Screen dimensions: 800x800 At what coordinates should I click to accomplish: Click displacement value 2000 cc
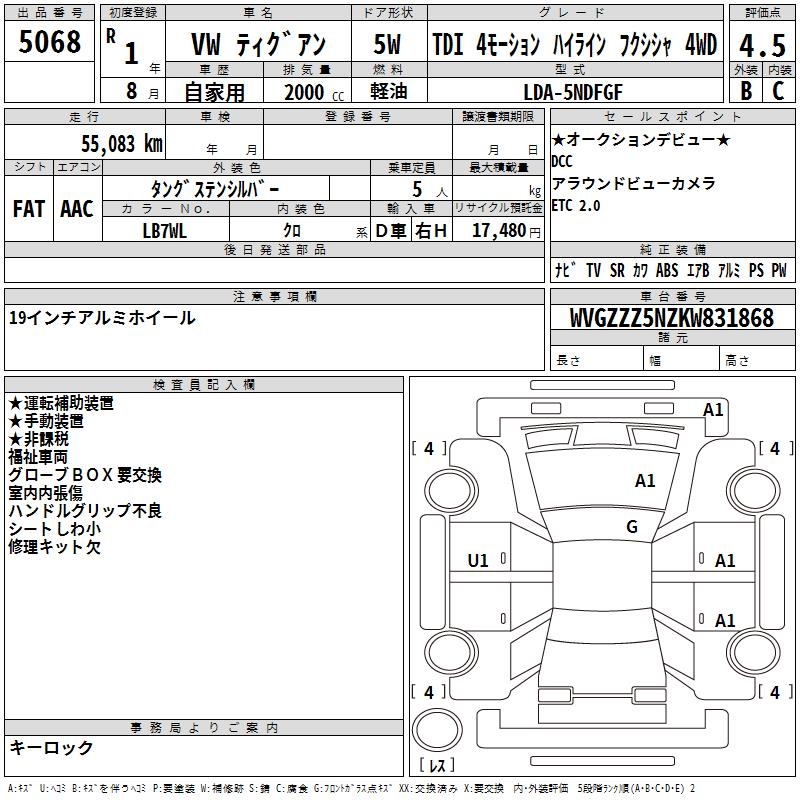(x=314, y=92)
